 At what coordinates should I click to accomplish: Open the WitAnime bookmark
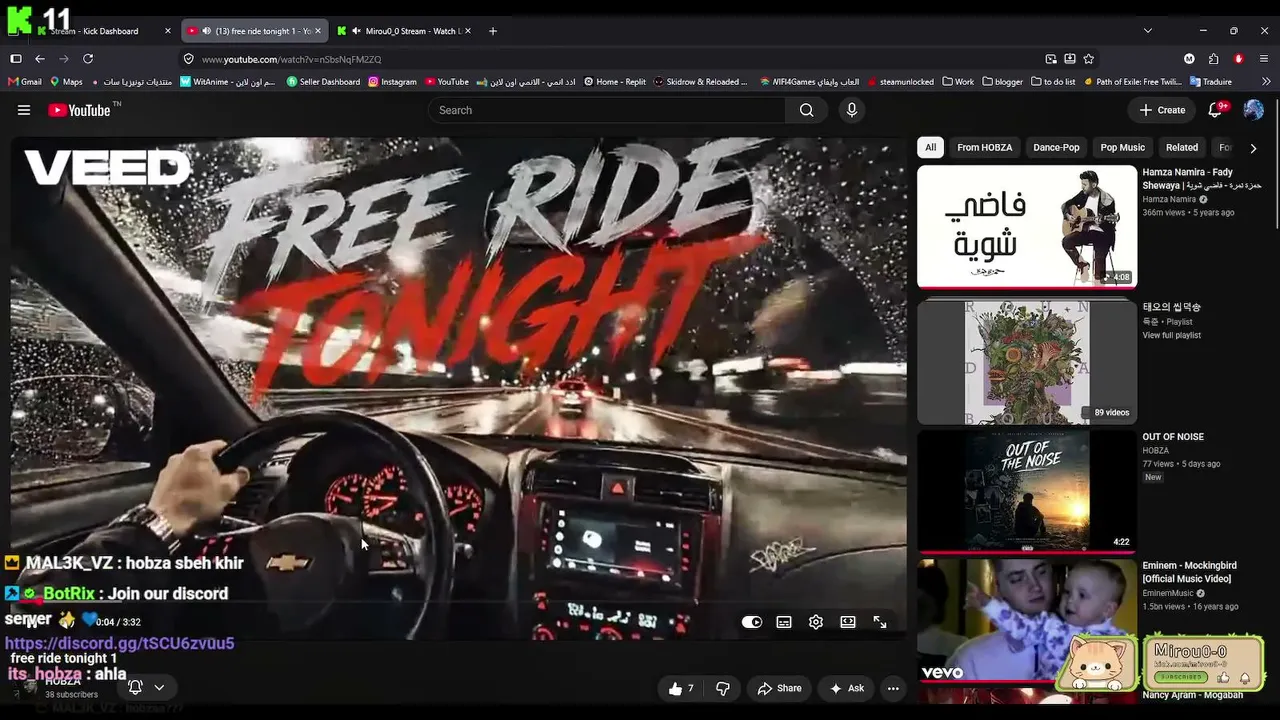tap(227, 82)
